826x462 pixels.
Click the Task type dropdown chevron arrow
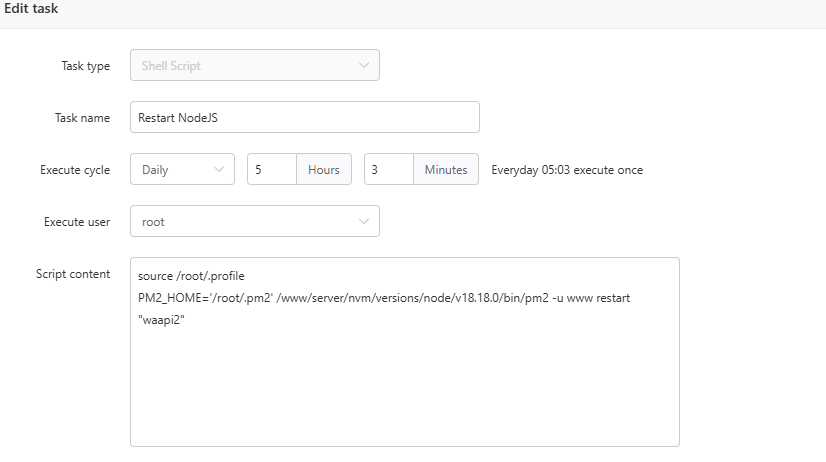pyautogui.click(x=363, y=66)
